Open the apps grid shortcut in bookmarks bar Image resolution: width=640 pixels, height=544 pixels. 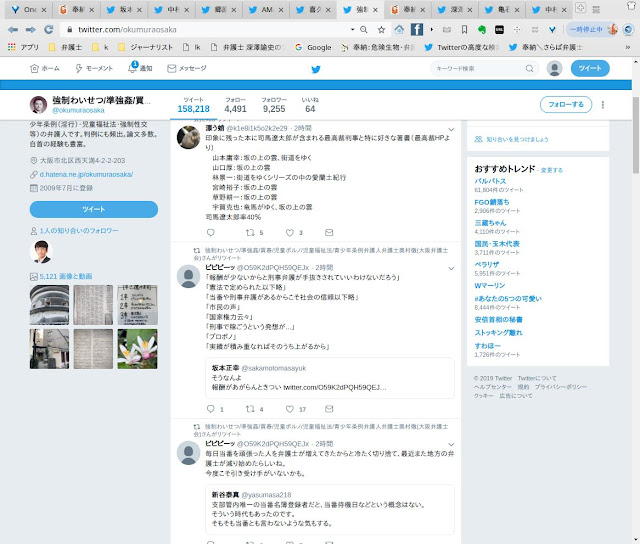tap(12, 47)
